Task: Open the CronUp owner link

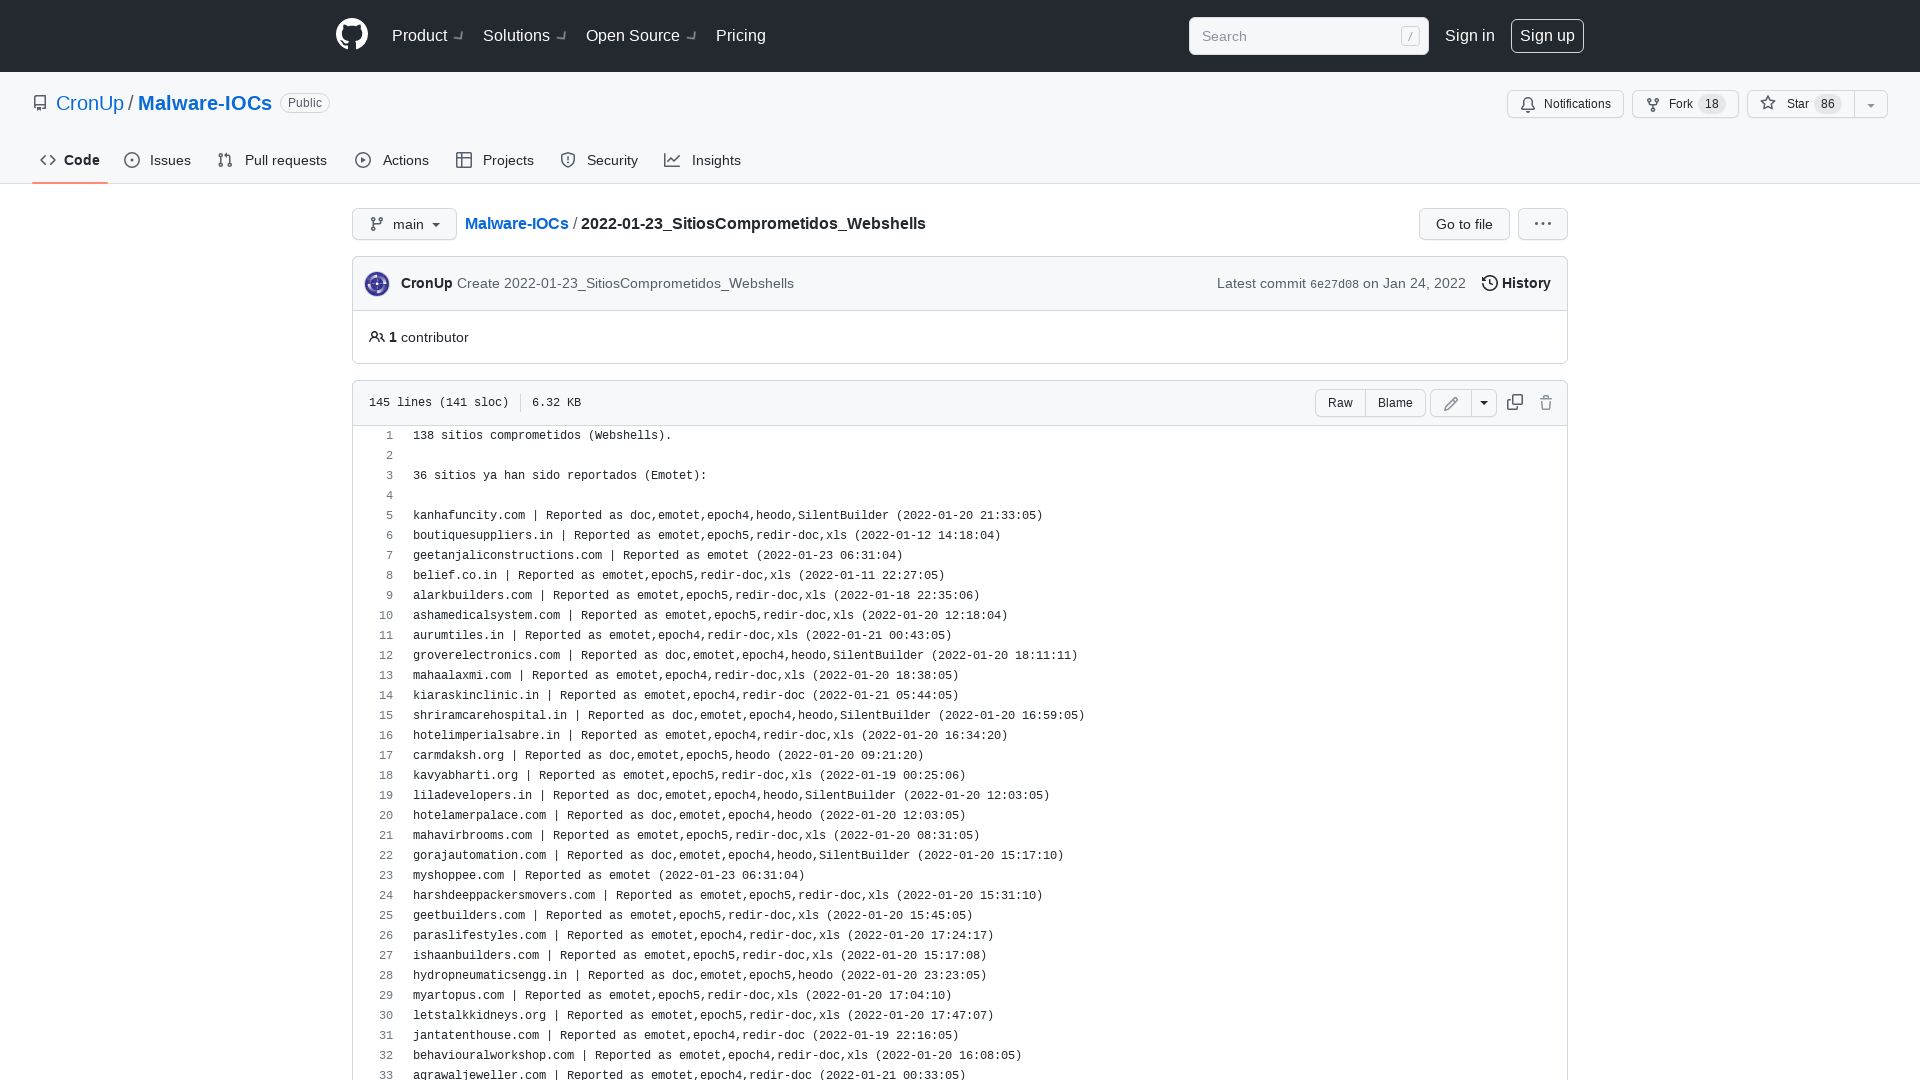Action: tap(90, 103)
